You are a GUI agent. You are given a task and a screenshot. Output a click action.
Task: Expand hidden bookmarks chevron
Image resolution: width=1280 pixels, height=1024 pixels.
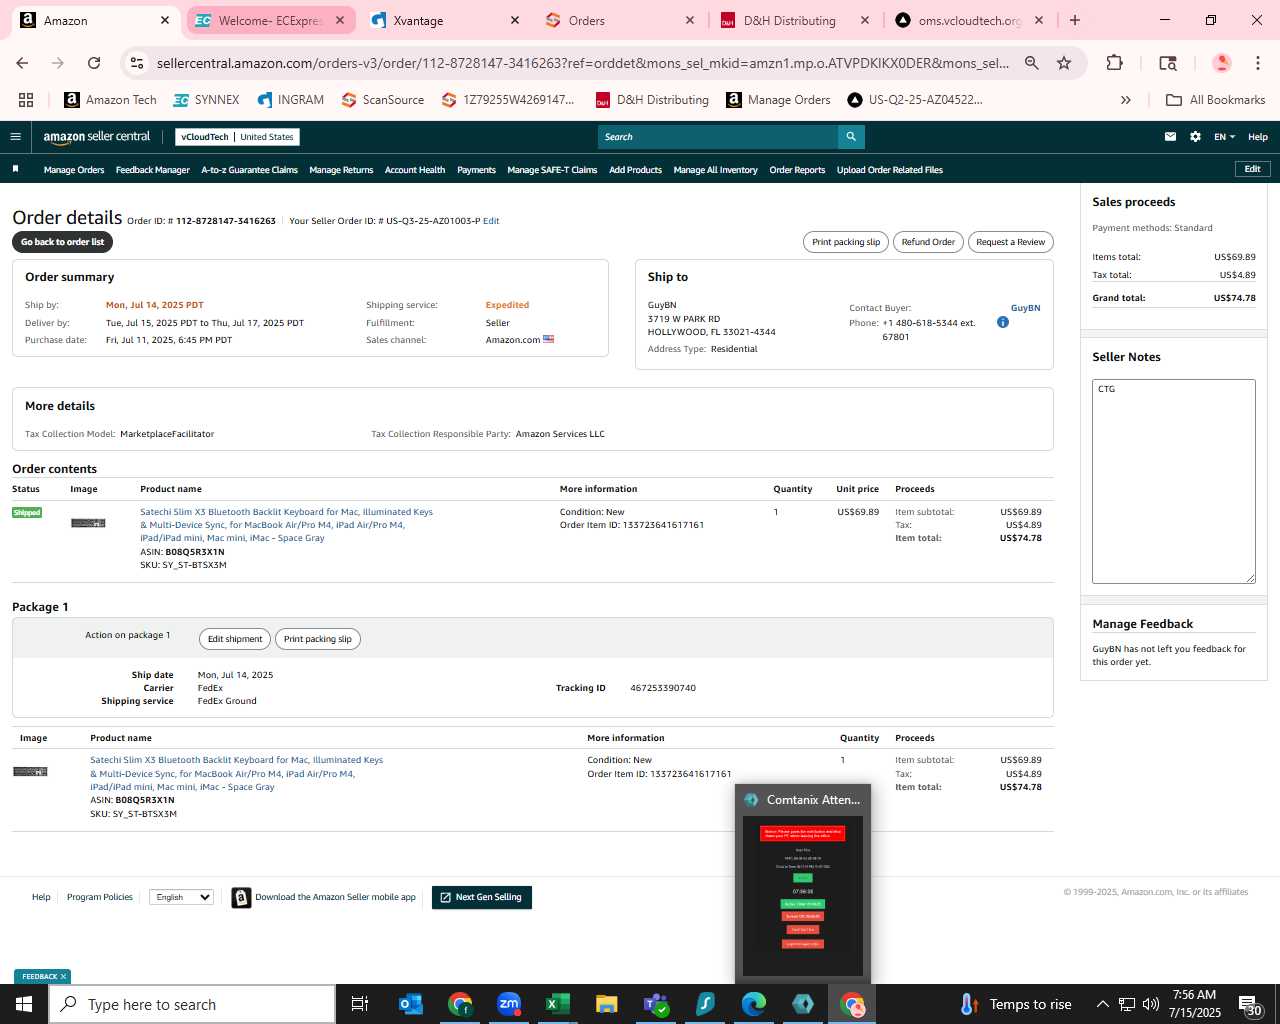pos(1126,100)
